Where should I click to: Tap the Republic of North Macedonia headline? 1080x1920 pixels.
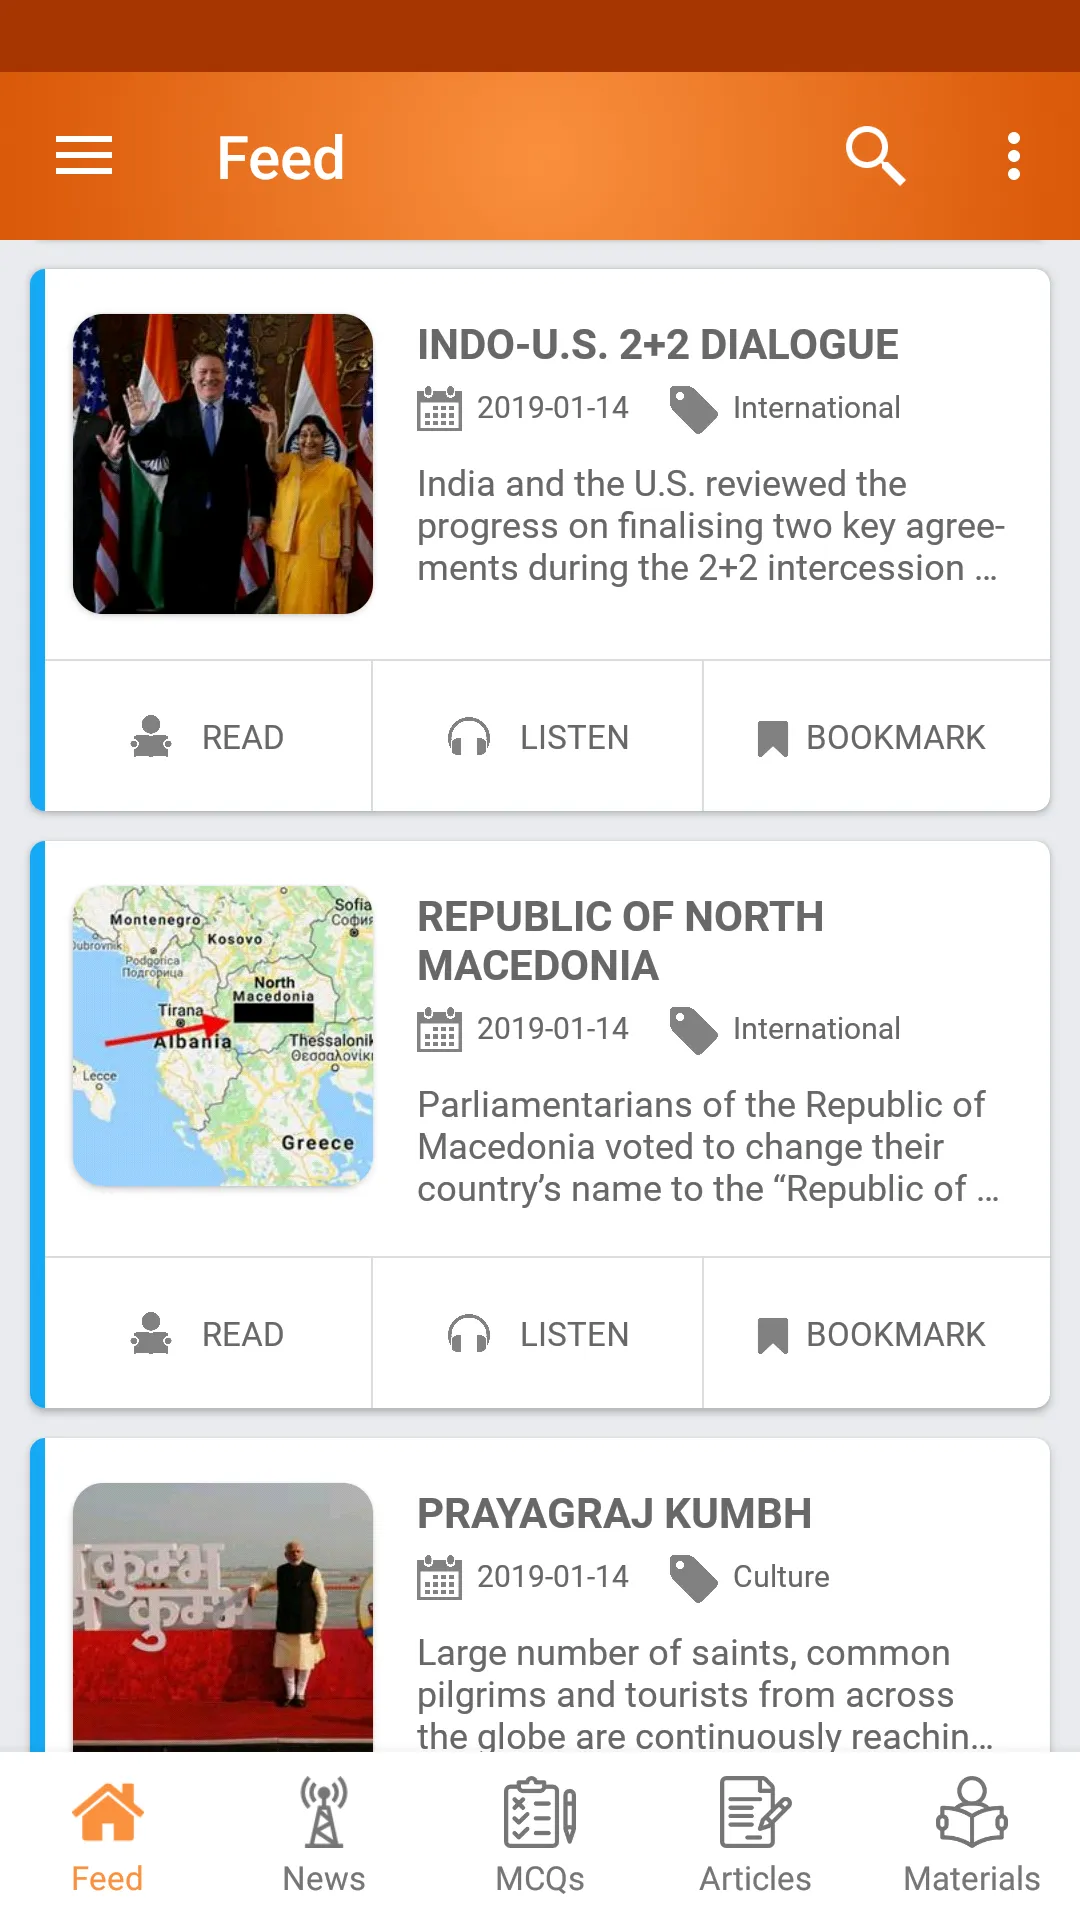coord(620,941)
